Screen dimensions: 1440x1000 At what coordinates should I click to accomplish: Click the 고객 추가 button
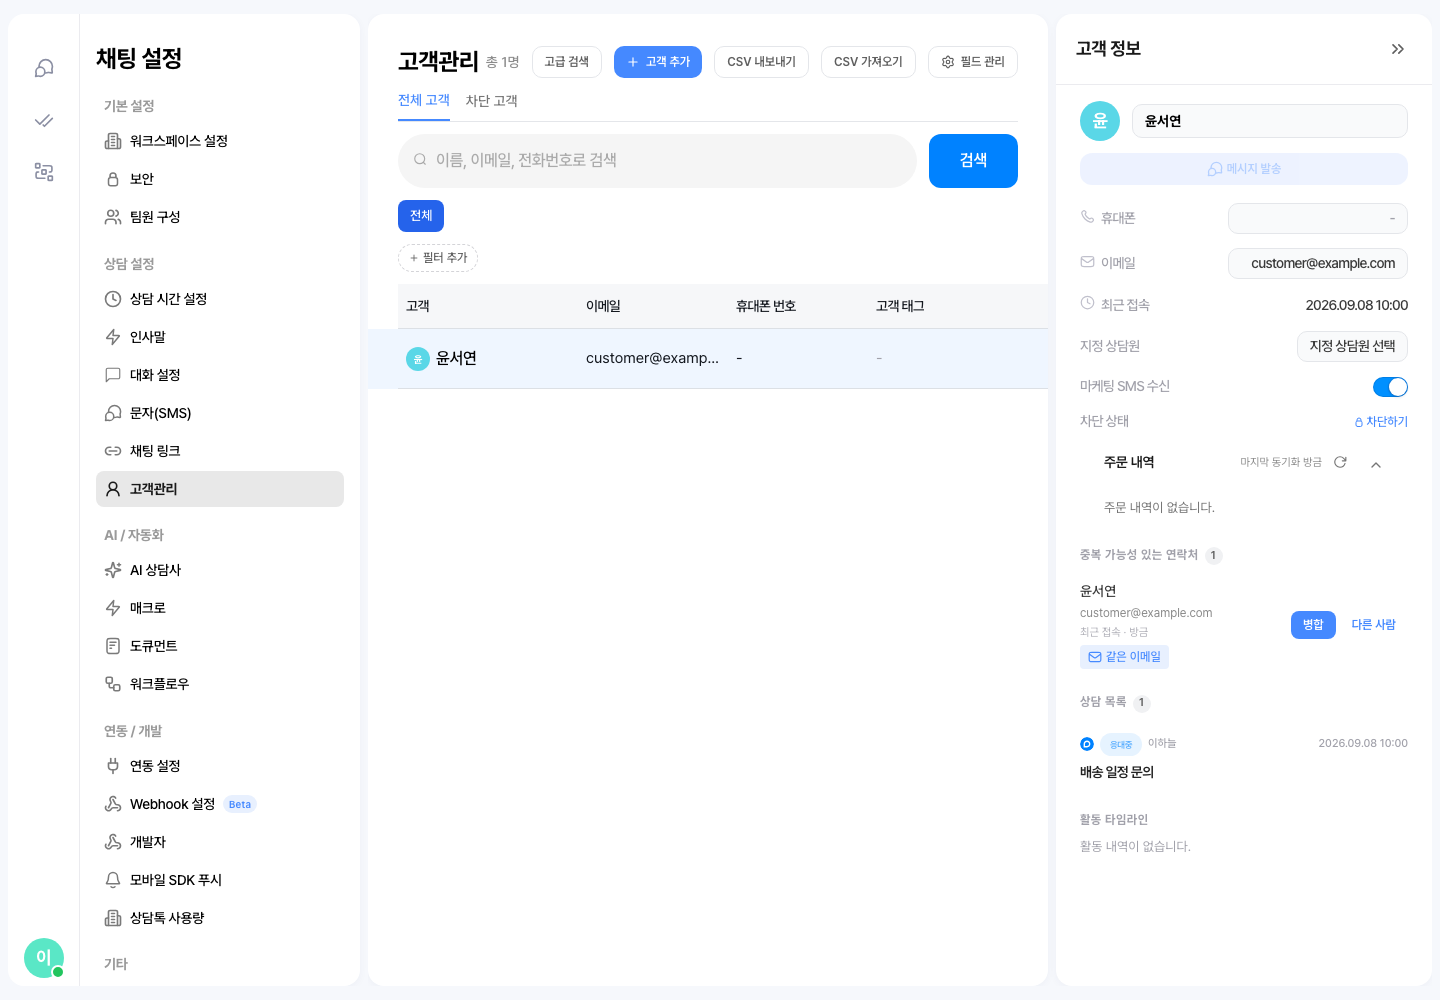(x=658, y=62)
